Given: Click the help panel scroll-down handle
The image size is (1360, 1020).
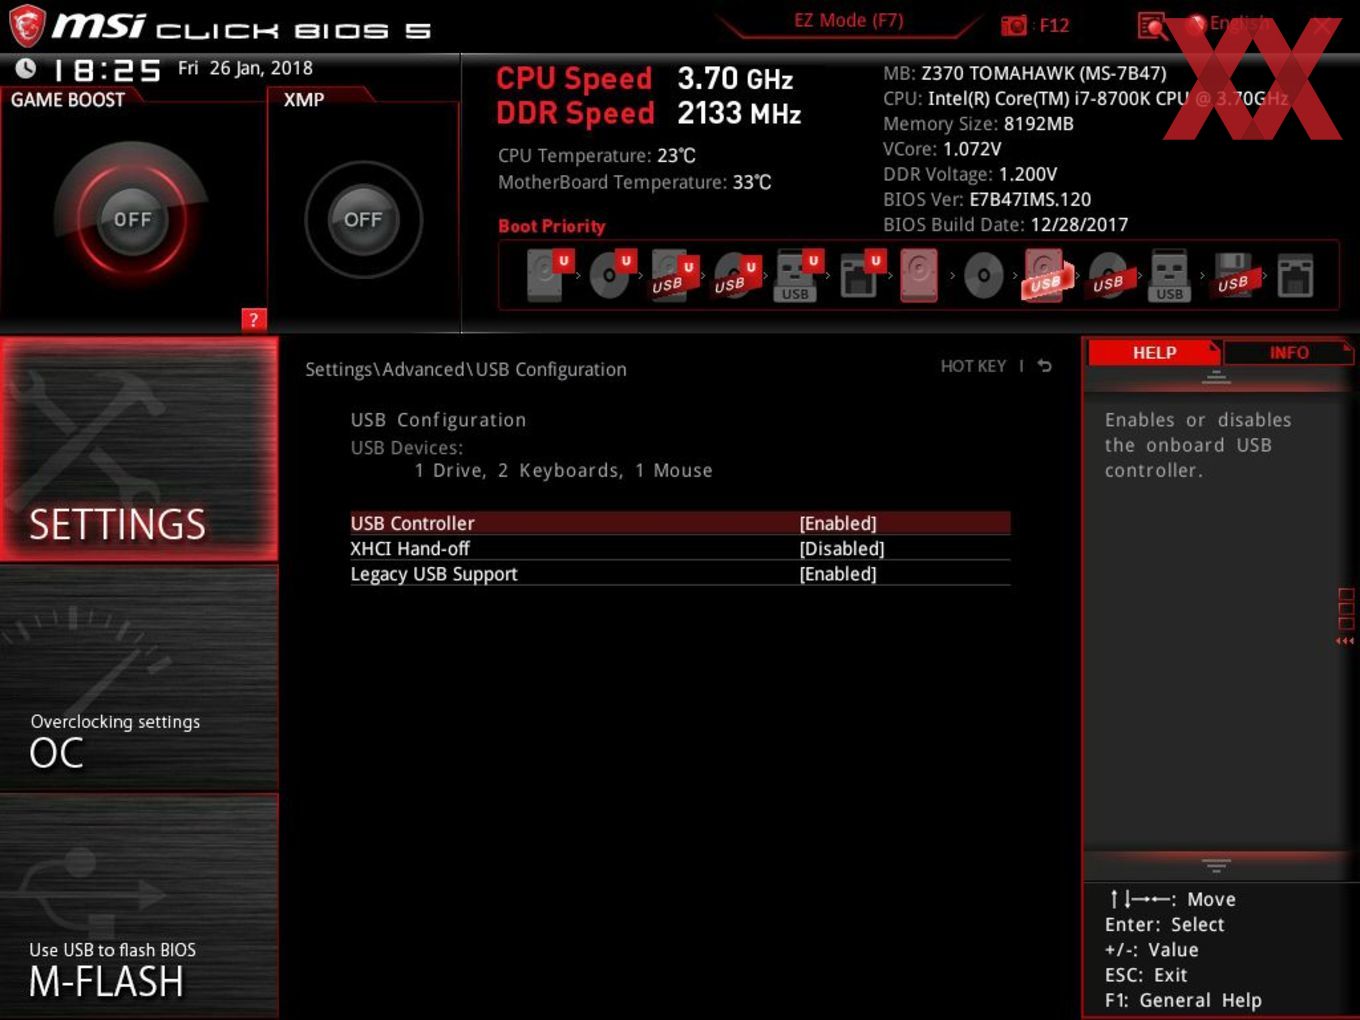Looking at the screenshot, I should click(x=1216, y=865).
